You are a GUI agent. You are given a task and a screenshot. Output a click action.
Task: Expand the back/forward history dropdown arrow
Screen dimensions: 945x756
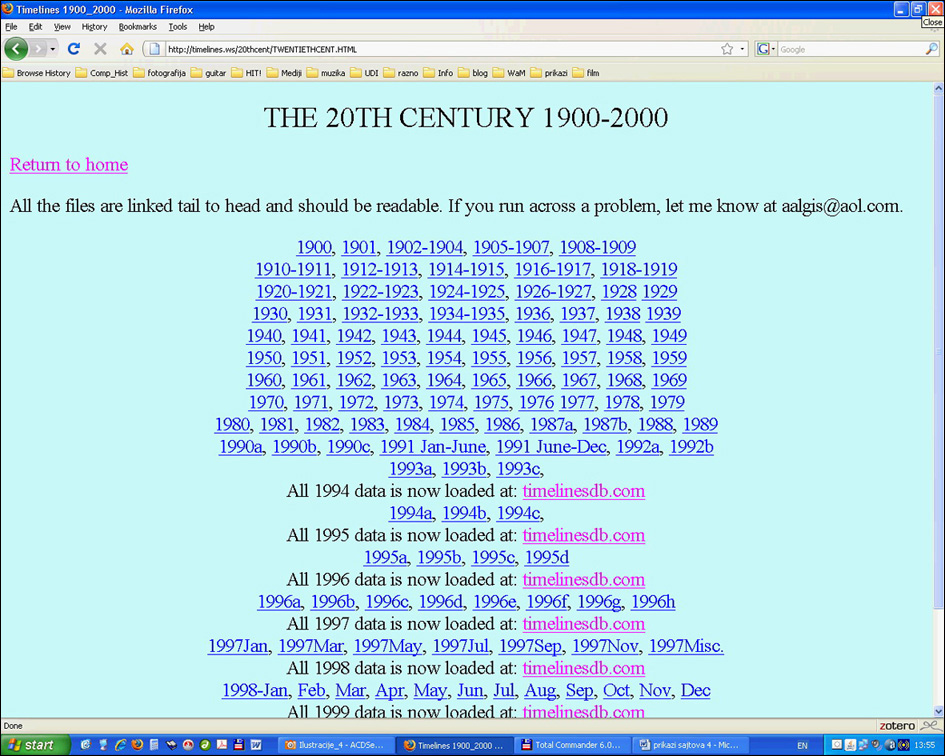tap(53, 49)
